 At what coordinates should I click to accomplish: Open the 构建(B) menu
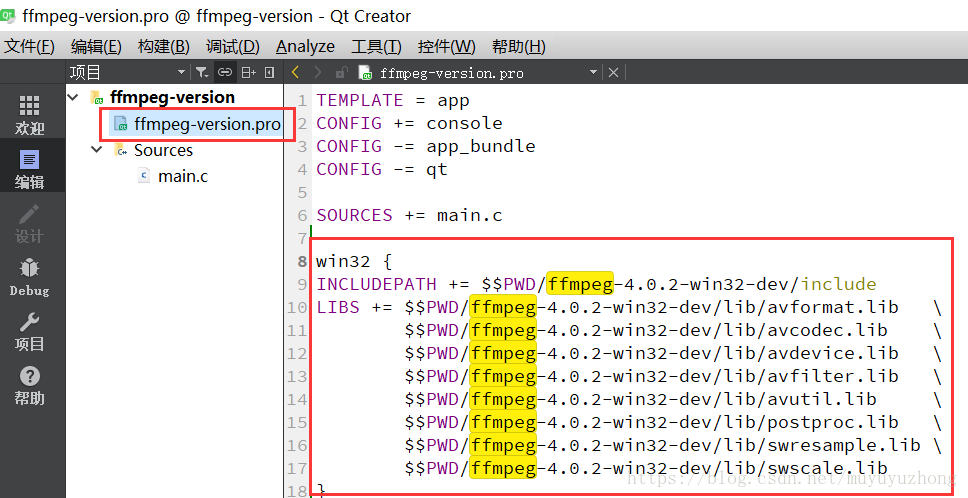point(164,46)
